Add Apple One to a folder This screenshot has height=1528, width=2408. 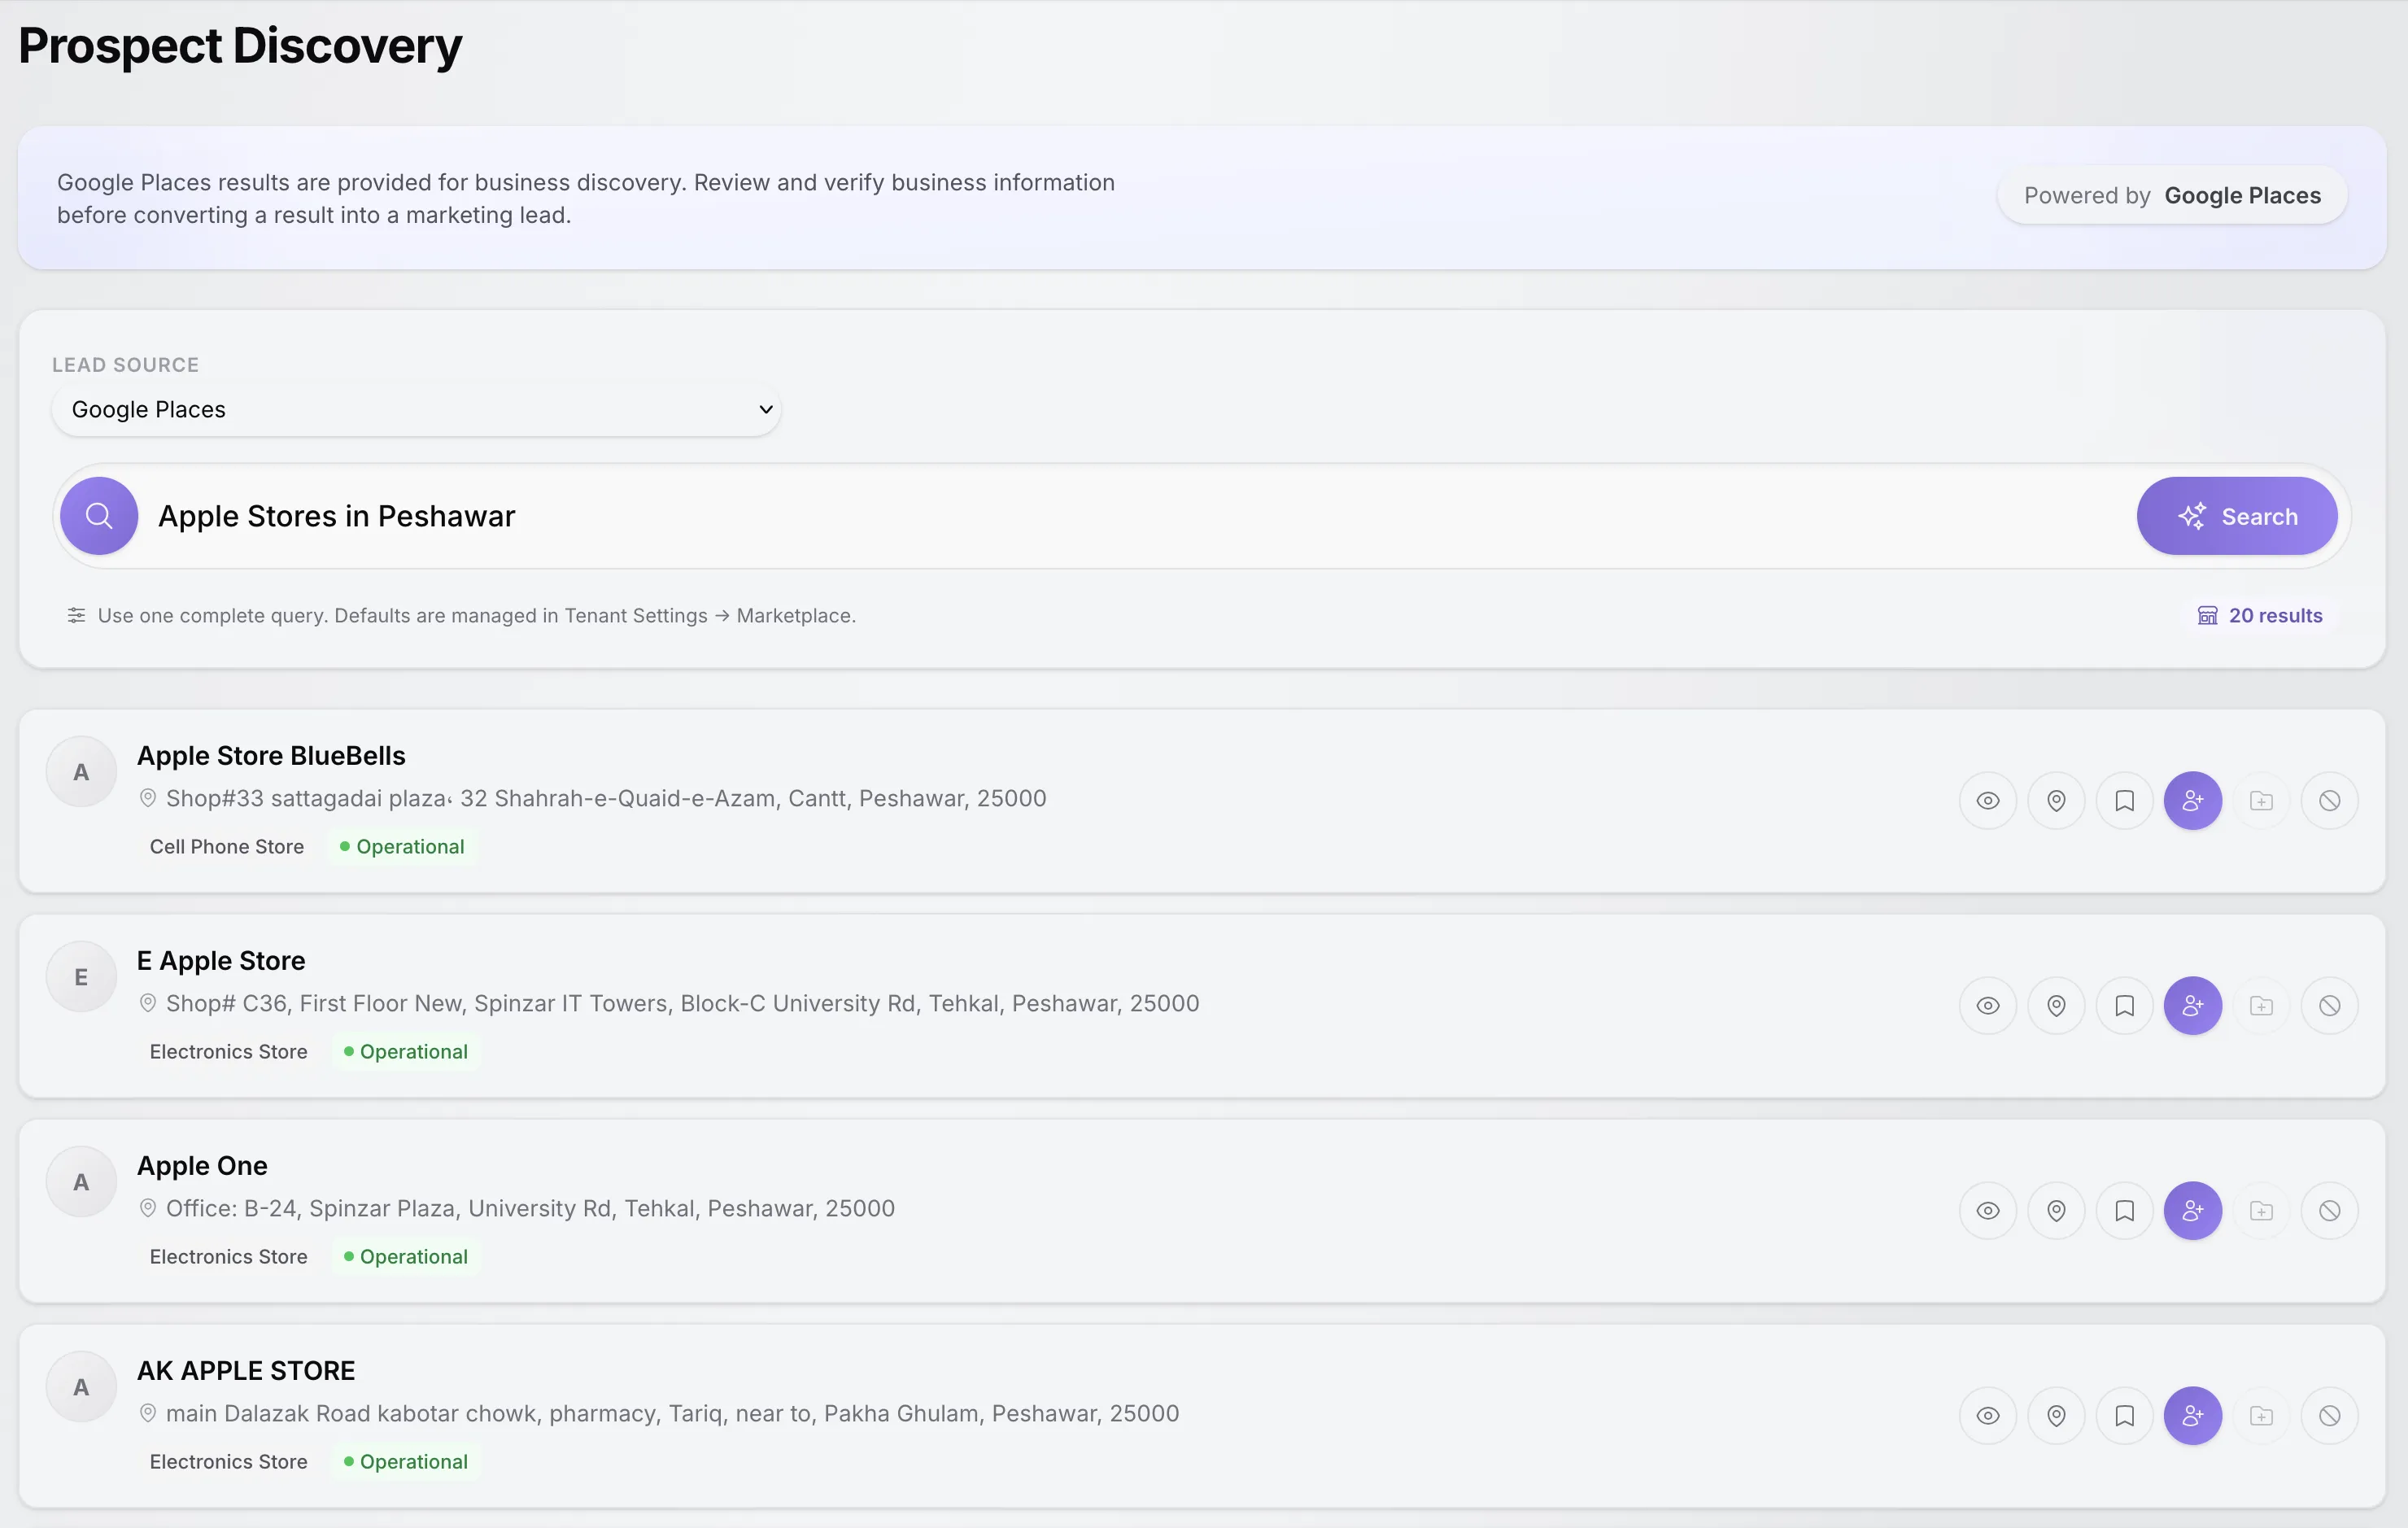(x=2261, y=1211)
